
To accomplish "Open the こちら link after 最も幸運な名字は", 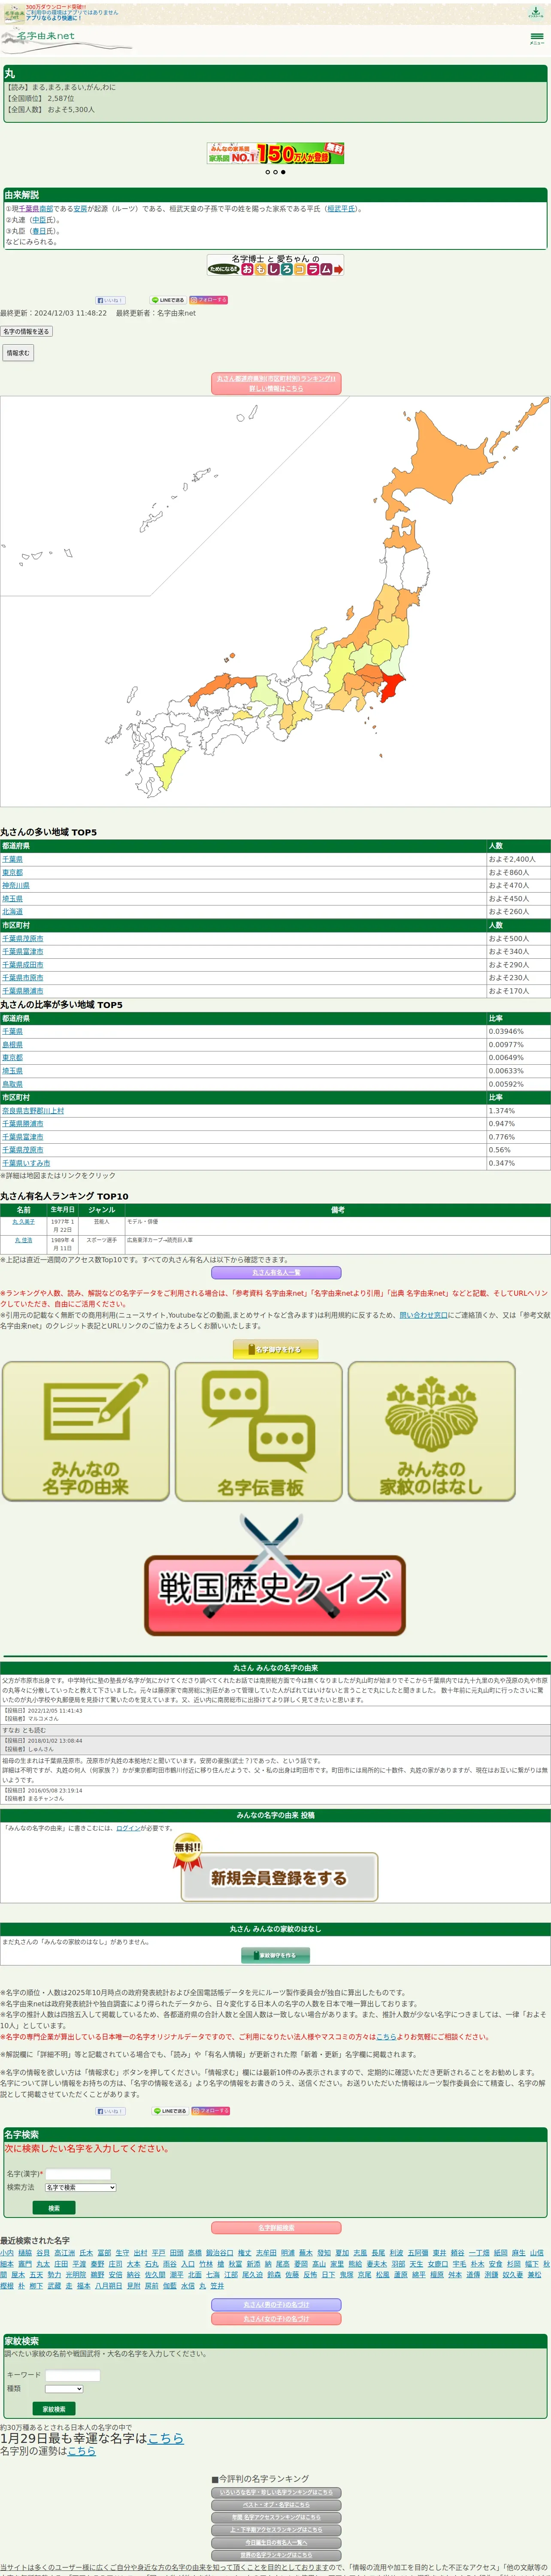I will coord(166,2439).
